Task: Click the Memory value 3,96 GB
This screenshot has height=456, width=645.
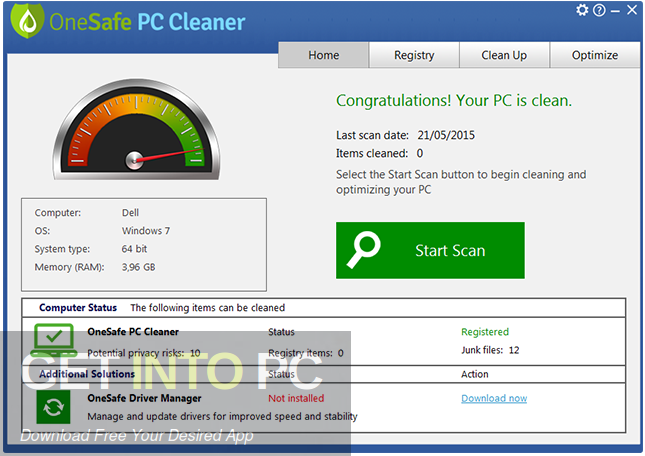Action: (x=138, y=267)
